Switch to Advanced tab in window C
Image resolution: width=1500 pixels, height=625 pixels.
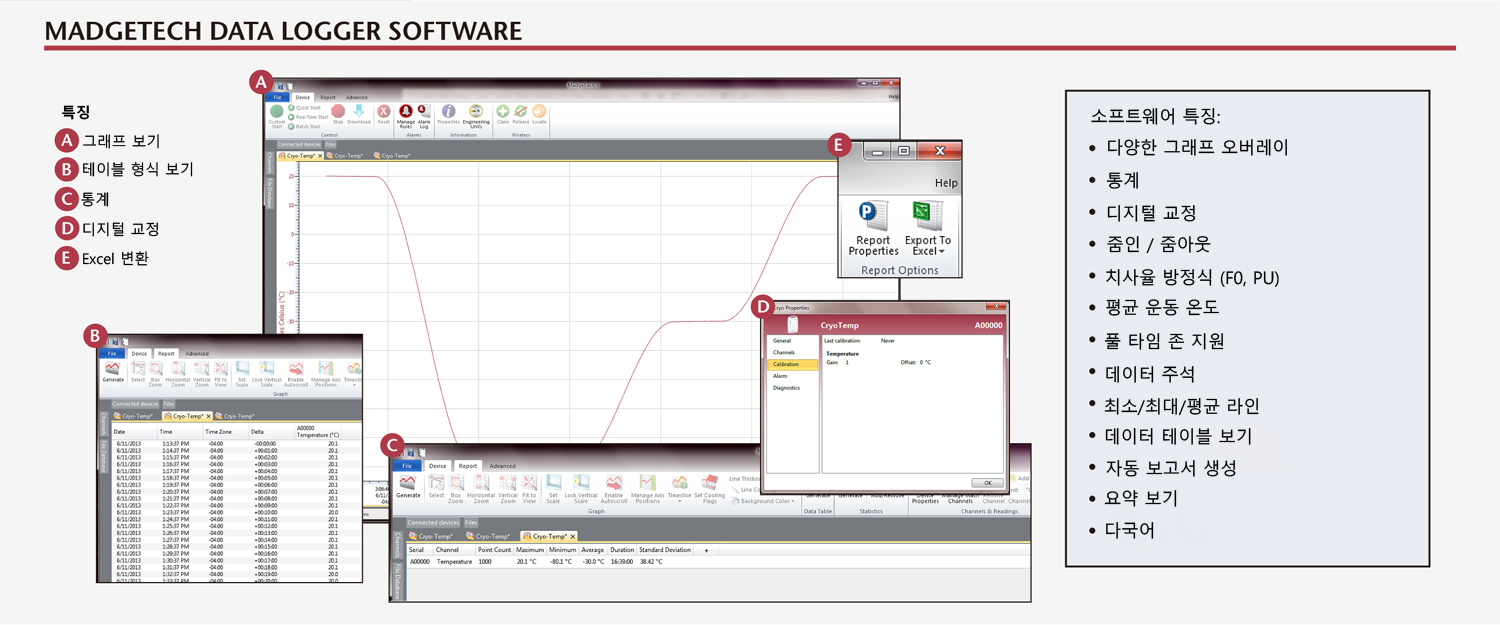pyautogui.click(x=503, y=466)
